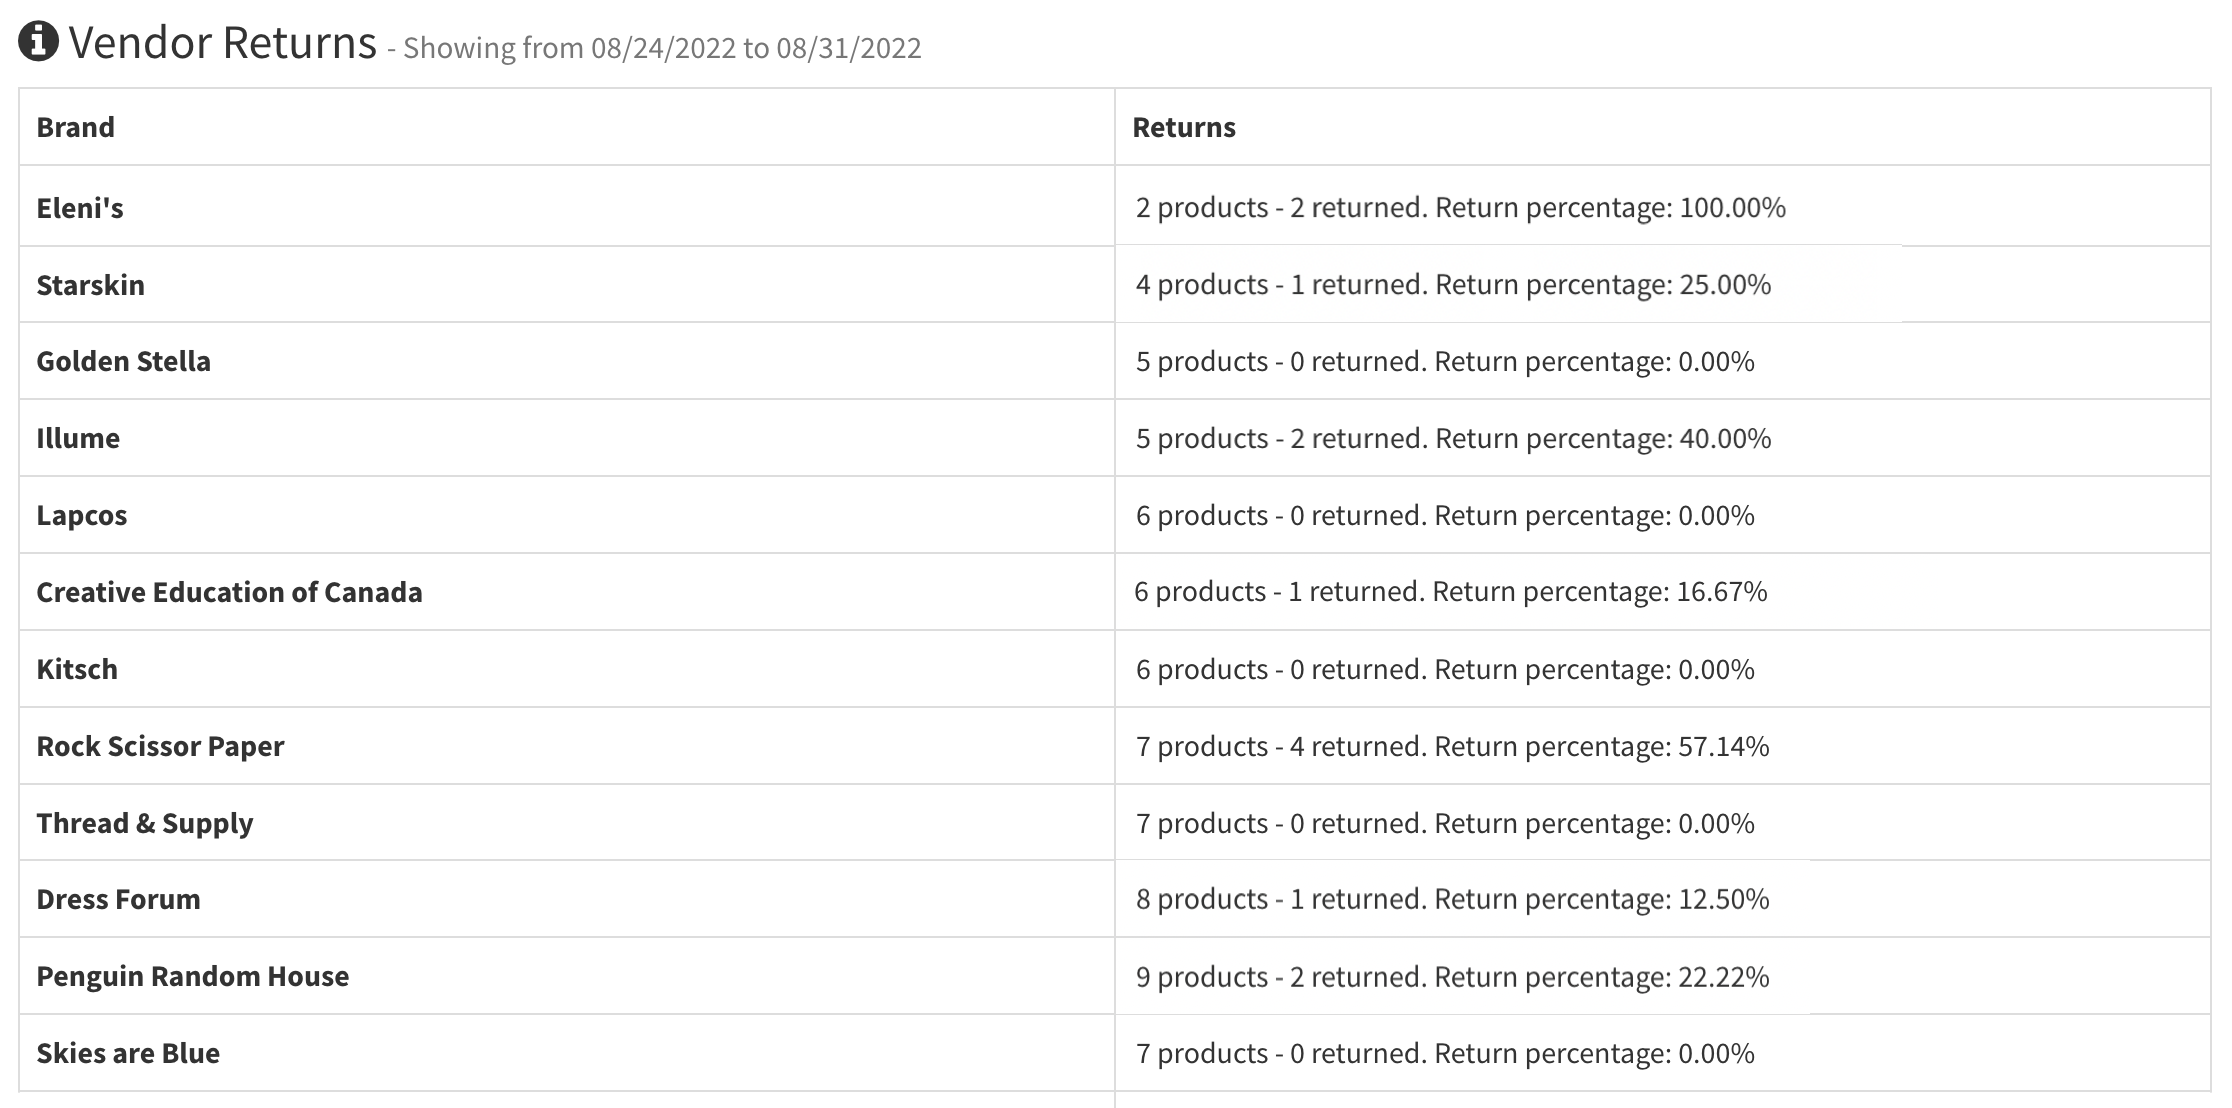Click the 100.00% return percentage text

1732,208
